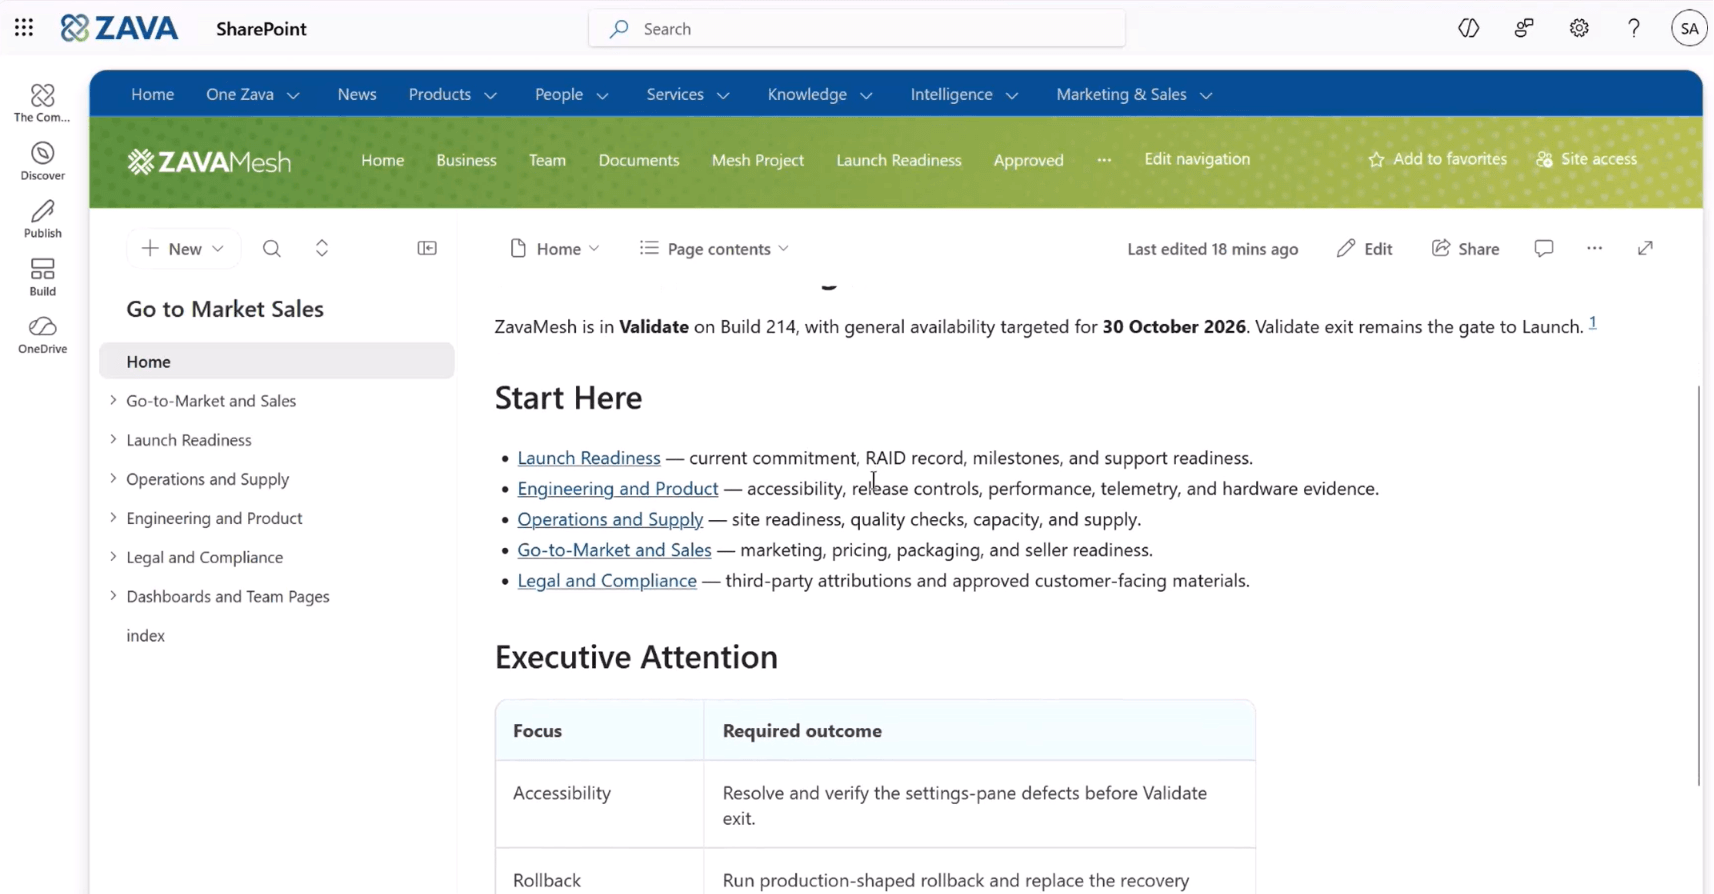Click the search icon in the pages panel
Screen dimensions: 1714x894
coord(271,248)
